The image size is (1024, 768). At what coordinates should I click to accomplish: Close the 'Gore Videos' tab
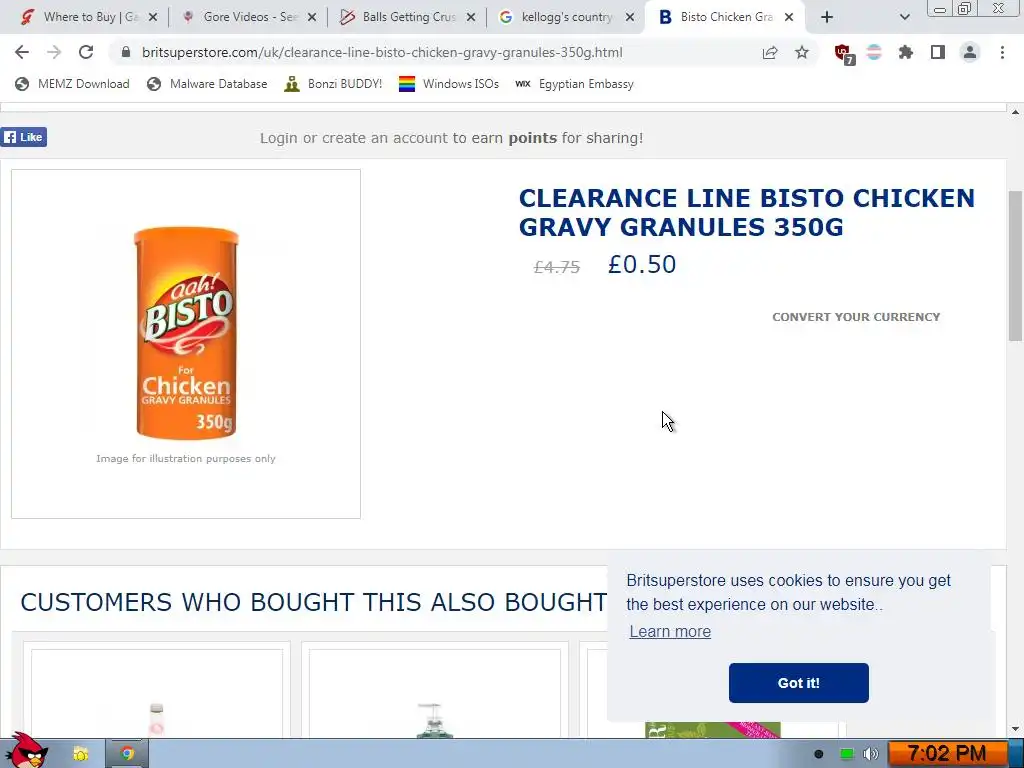[312, 17]
